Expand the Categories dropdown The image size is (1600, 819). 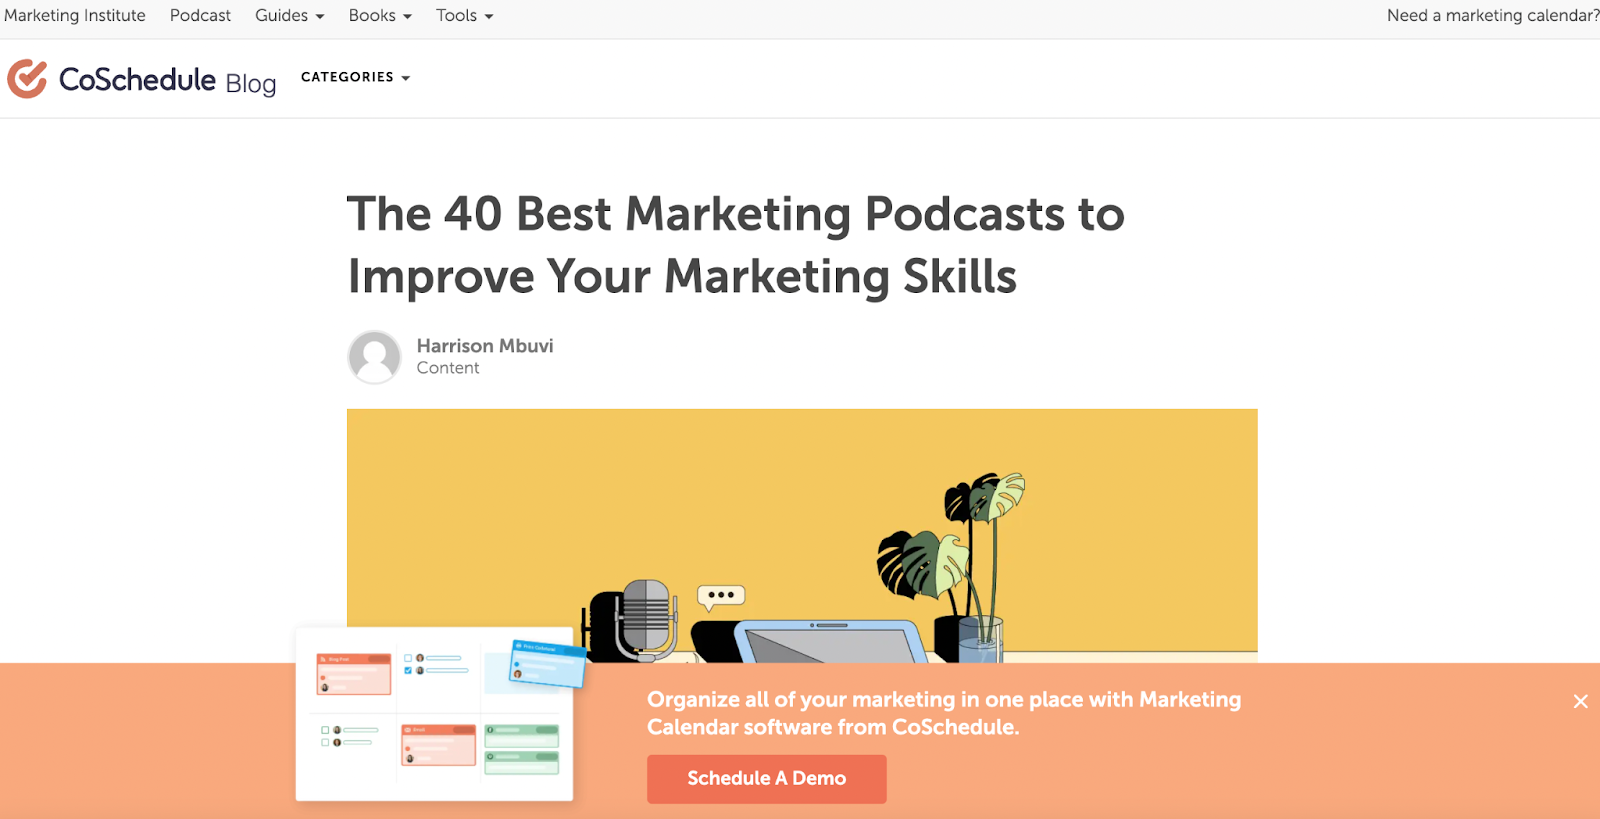pyautogui.click(x=355, y=77)
